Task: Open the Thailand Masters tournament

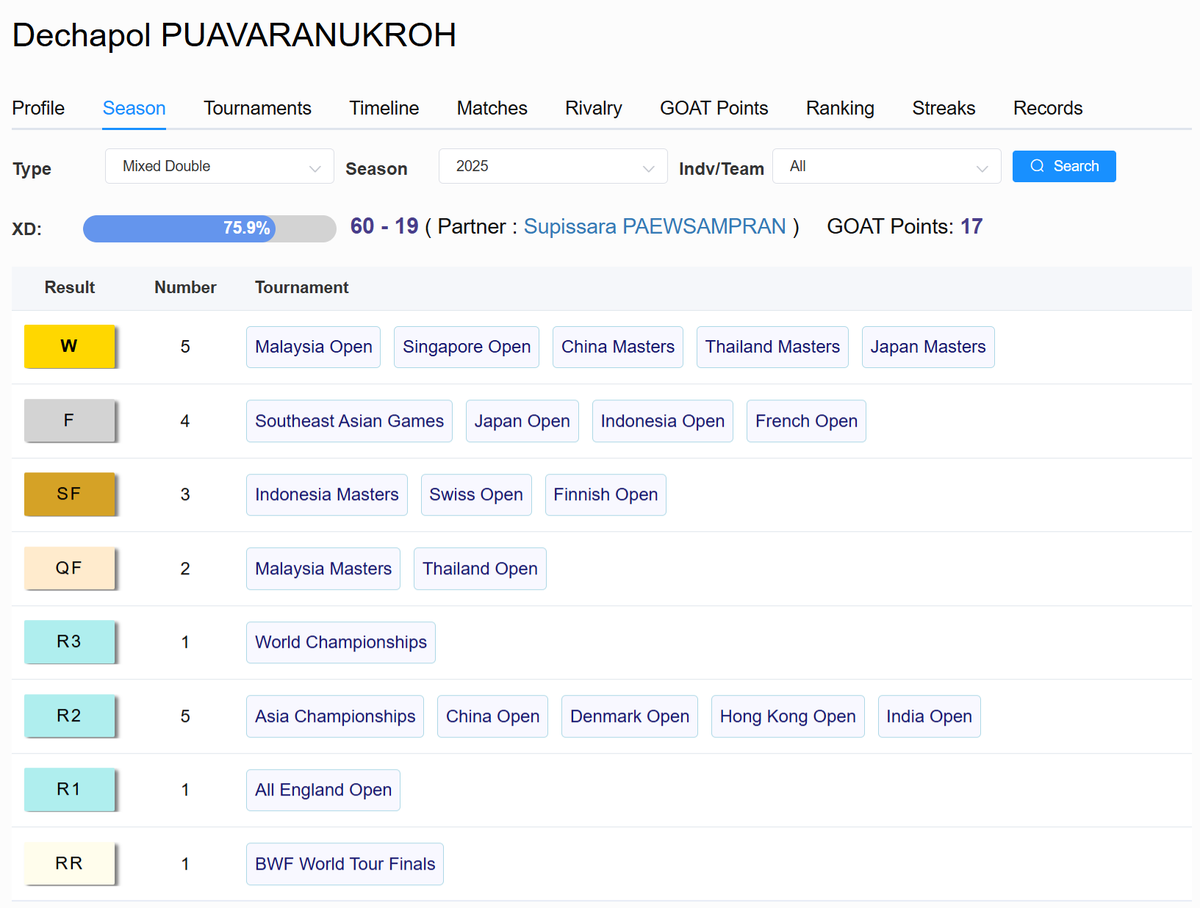Action: click(x=772, y=347)
